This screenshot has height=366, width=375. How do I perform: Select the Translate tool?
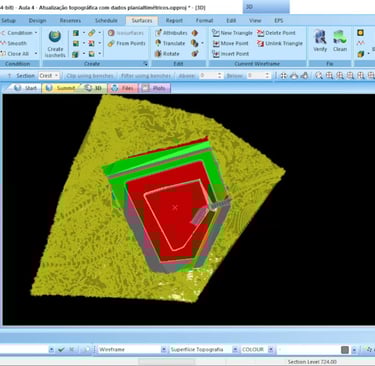click(170, 43)
